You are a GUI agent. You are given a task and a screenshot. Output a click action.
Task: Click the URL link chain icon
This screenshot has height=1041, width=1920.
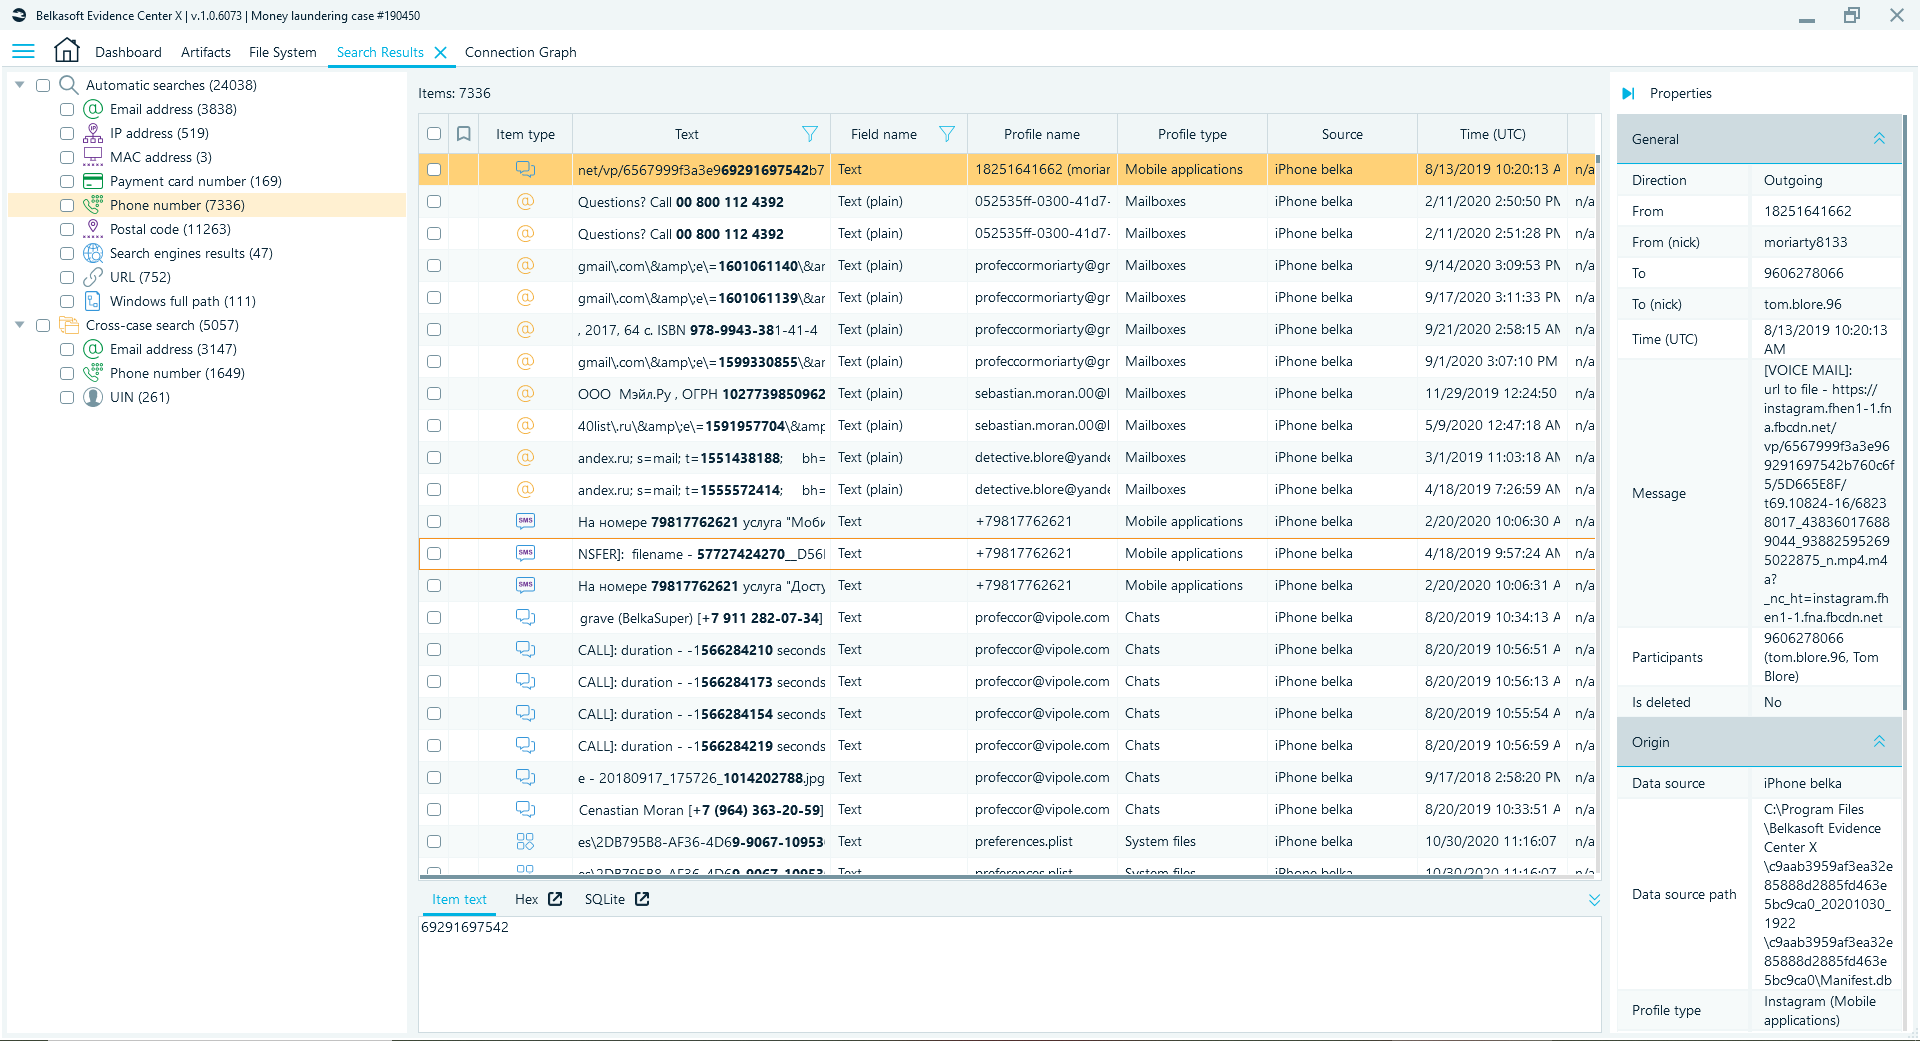tap(93, 277)
